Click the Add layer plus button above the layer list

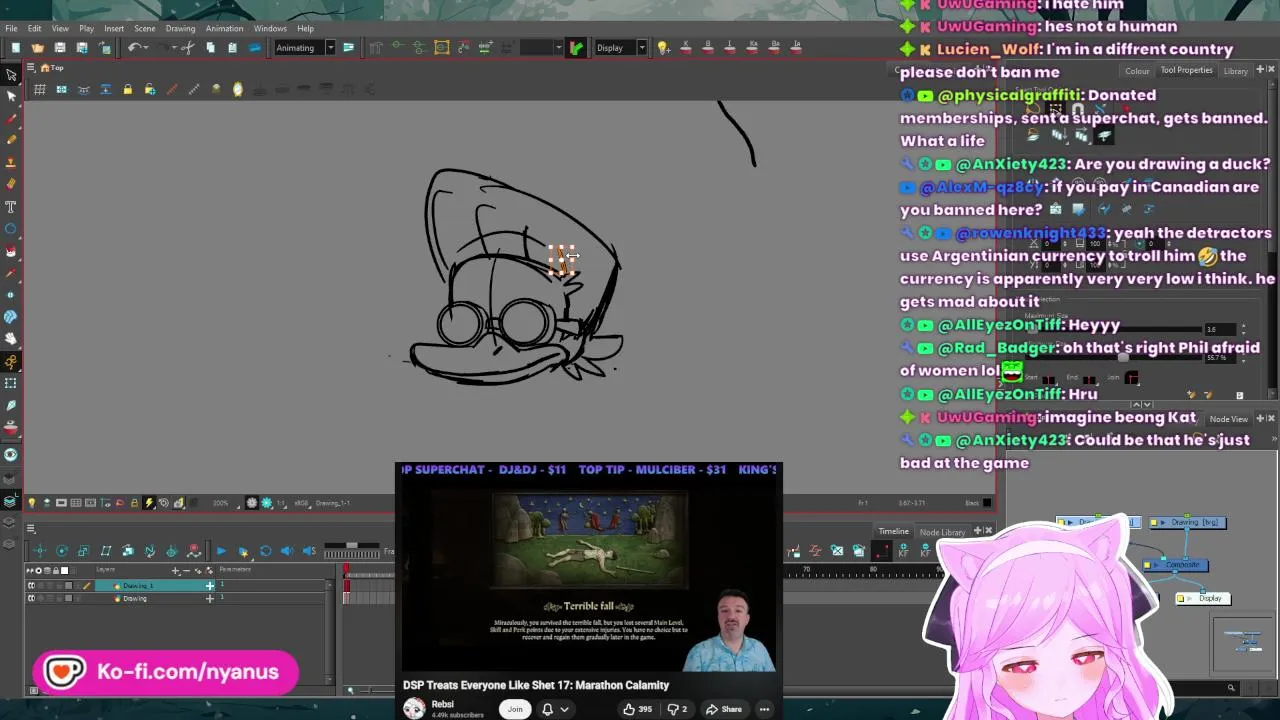pyautogui.click(x=176, y=571)
